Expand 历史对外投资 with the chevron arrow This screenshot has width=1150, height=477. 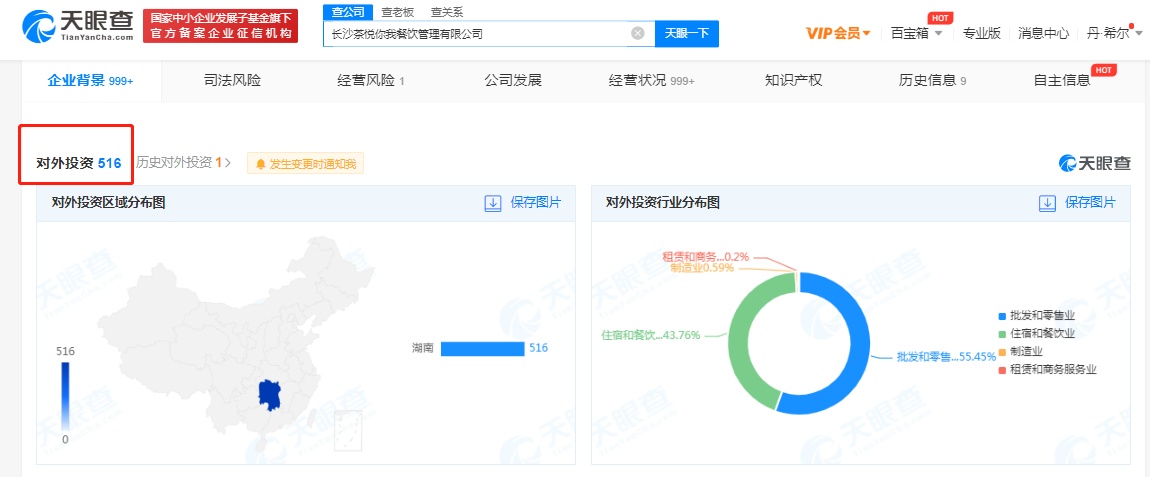228,163
